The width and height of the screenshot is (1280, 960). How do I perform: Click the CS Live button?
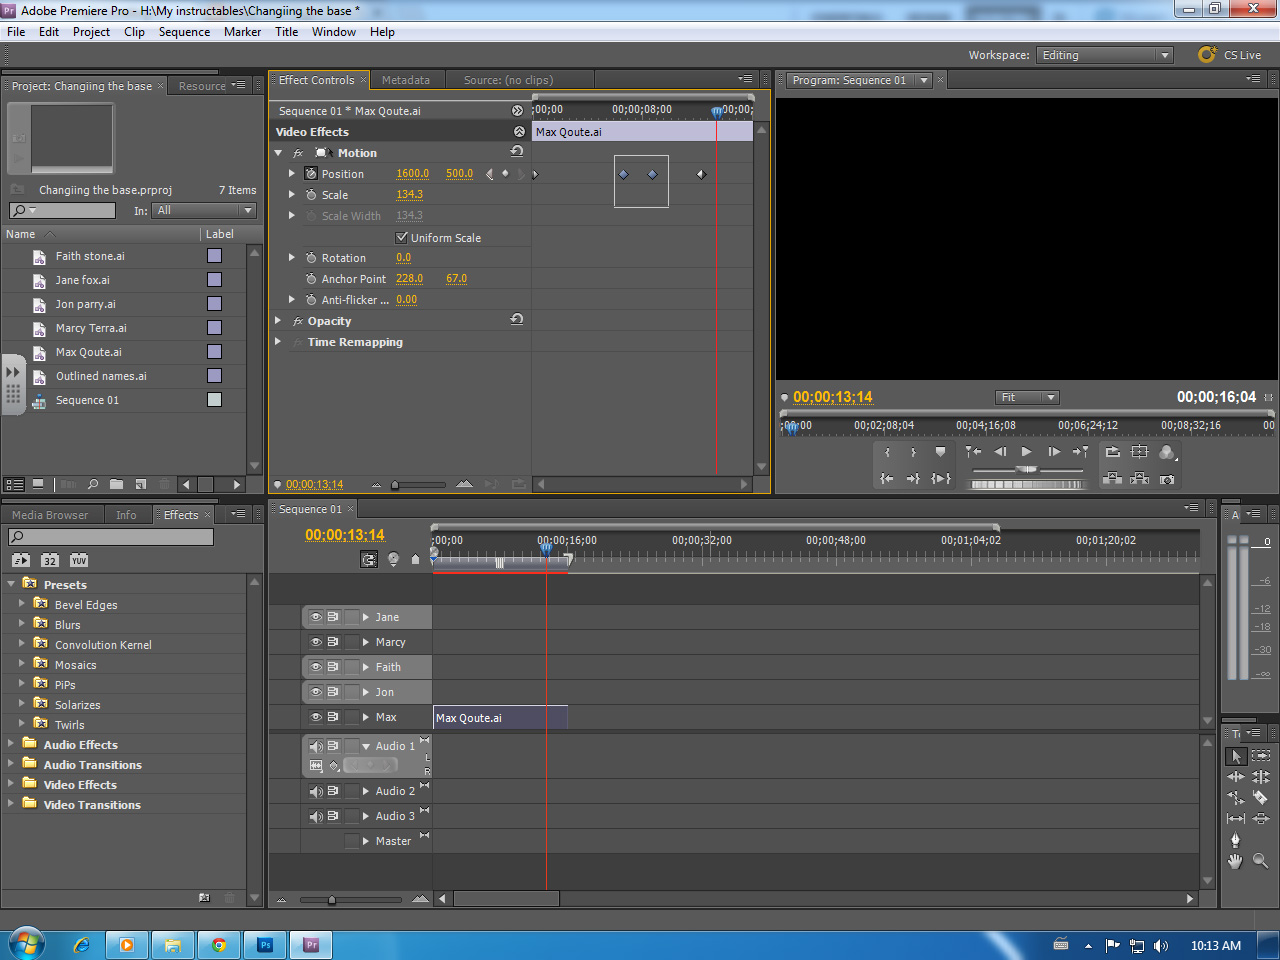click(x=1230, y=55)
